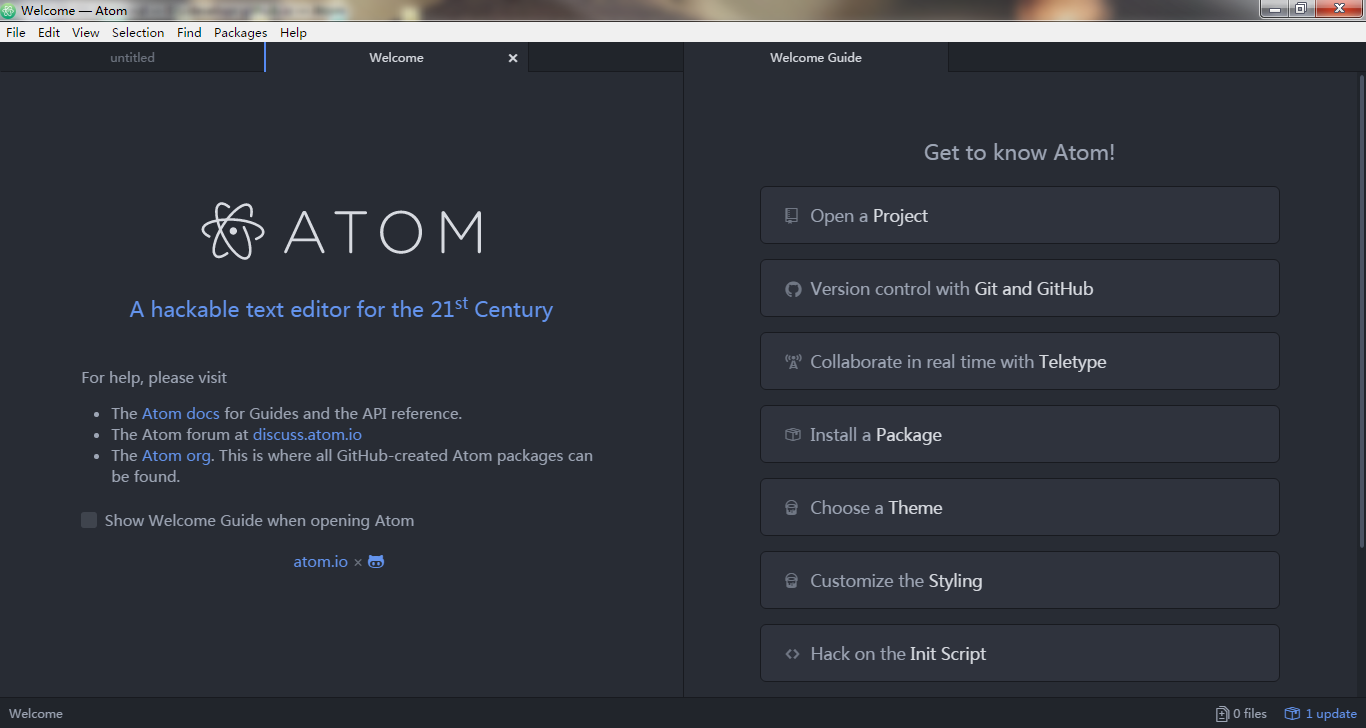Open the atom.io link

pyautogui.click(x=321, y=562)
